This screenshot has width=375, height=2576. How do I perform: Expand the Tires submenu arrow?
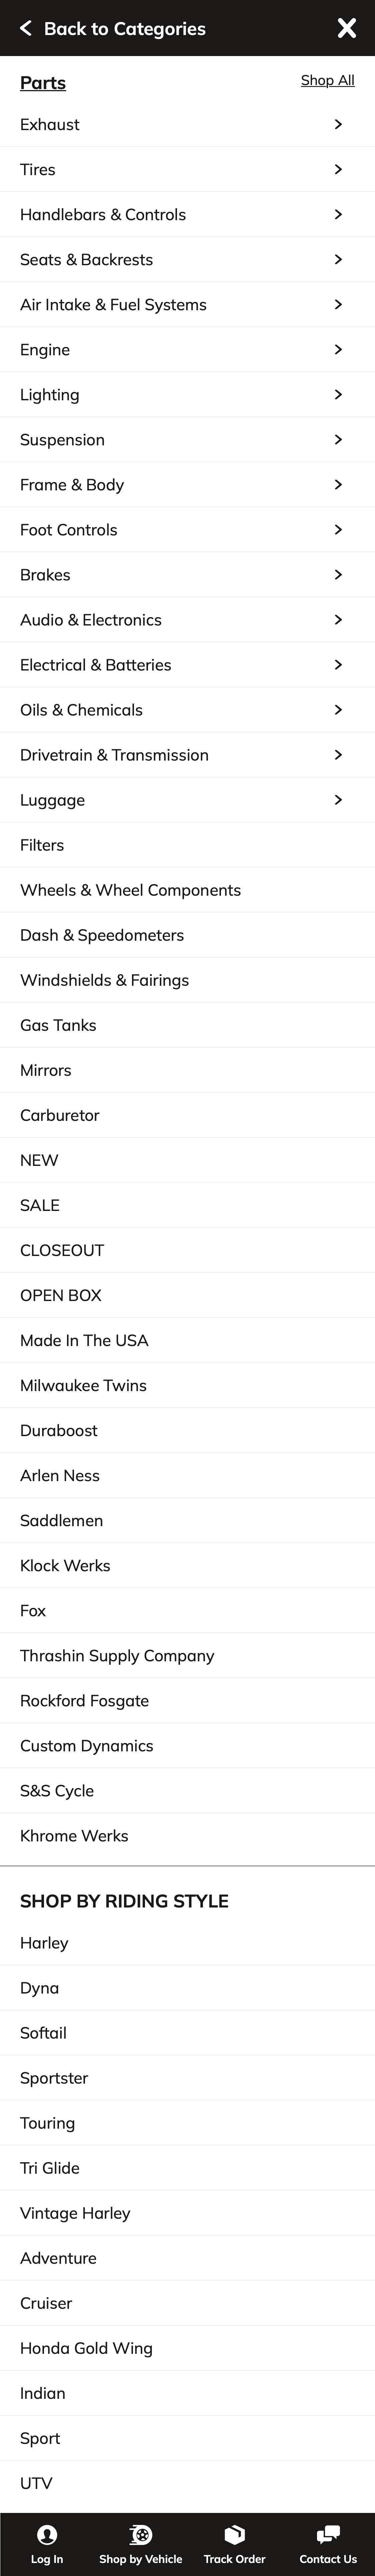pyautogui.click(x=338, y=169)
